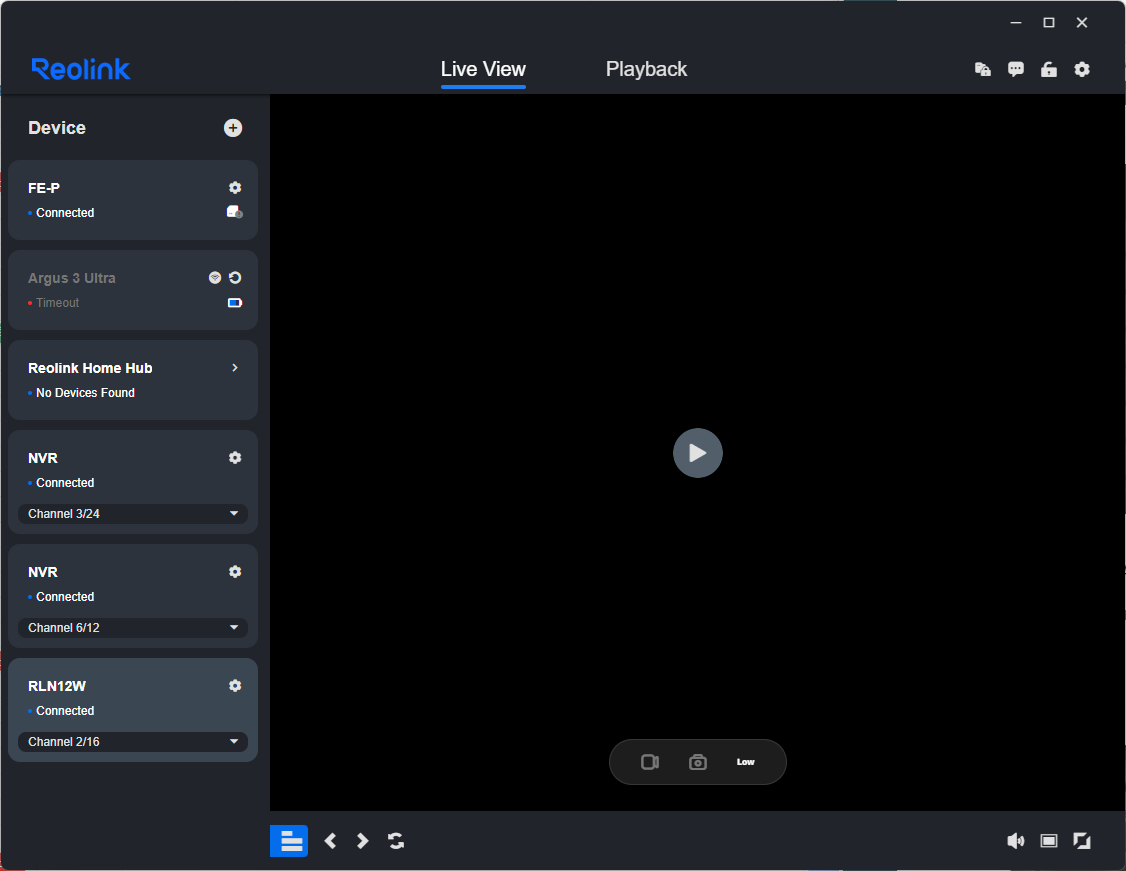Click the battery icon on Argus 3 Ultra
Image resolution: width=1126 pixels, height=871 pixels.
[235, 302]
